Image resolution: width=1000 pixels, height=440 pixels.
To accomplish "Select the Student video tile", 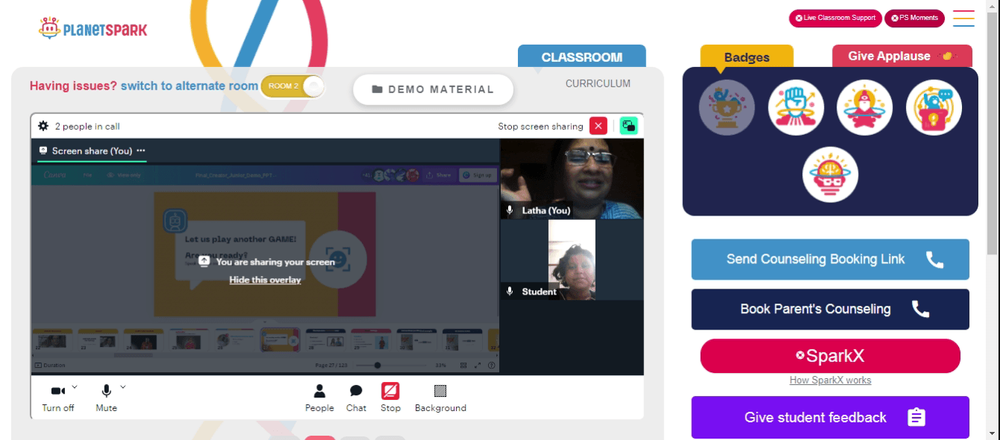I will 572,260.
